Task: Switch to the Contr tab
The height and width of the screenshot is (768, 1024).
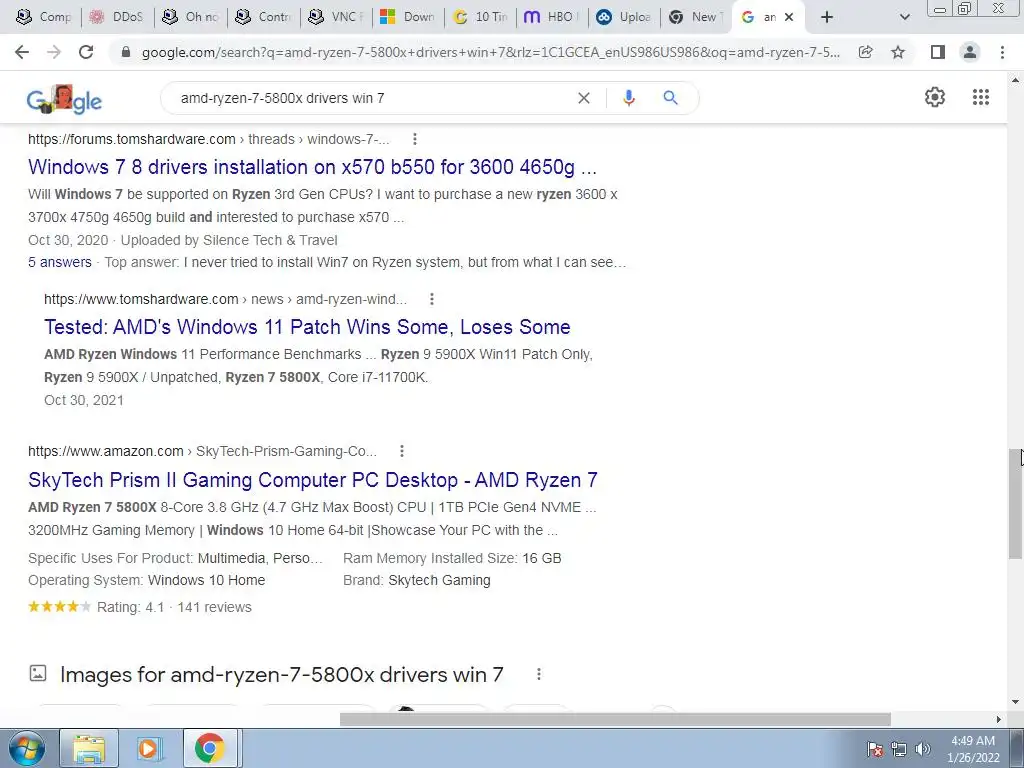Action: tap(264, 17)
